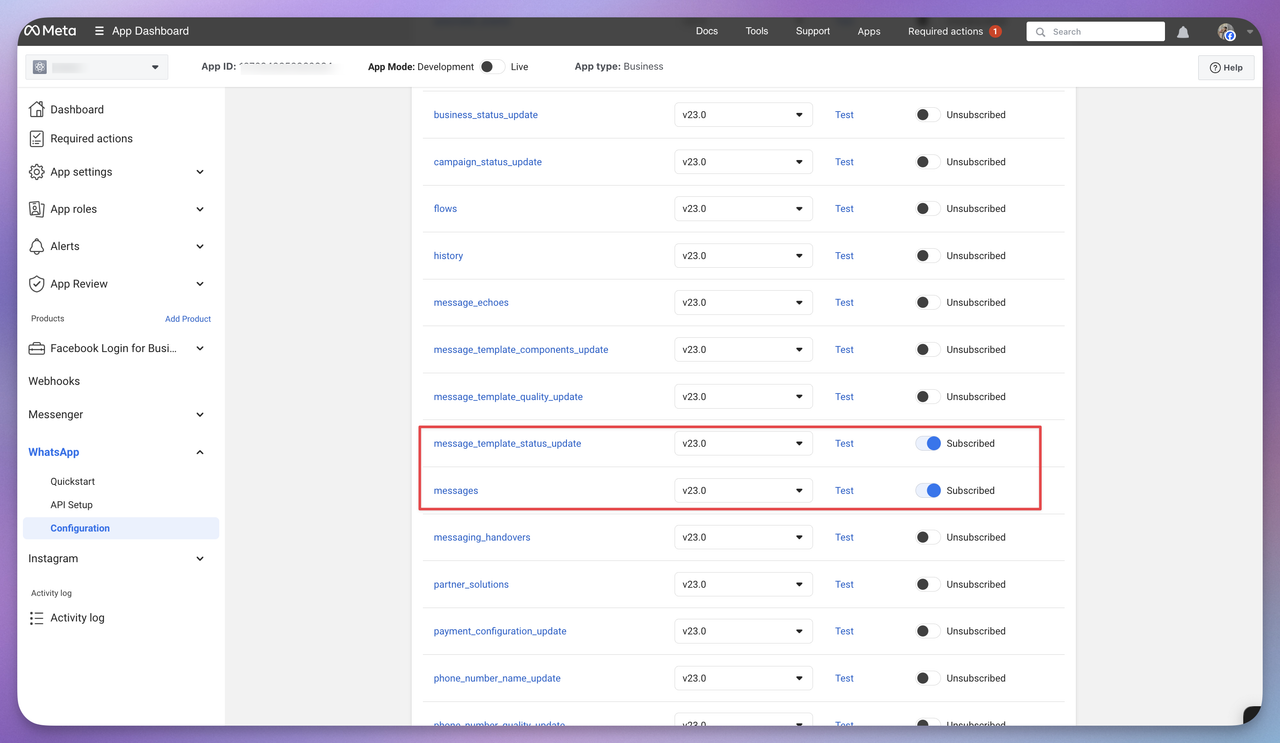Open version dropdown for messages

point(743,490)
